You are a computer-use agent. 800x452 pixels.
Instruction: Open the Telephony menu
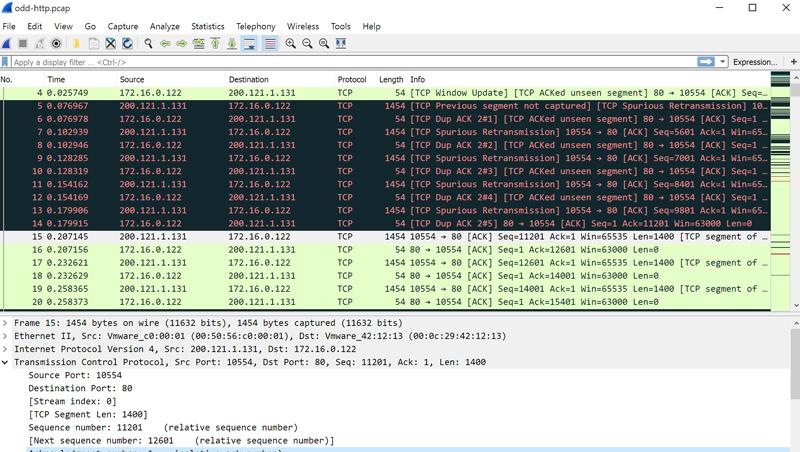pyautogui.click(x=256, y=26)
